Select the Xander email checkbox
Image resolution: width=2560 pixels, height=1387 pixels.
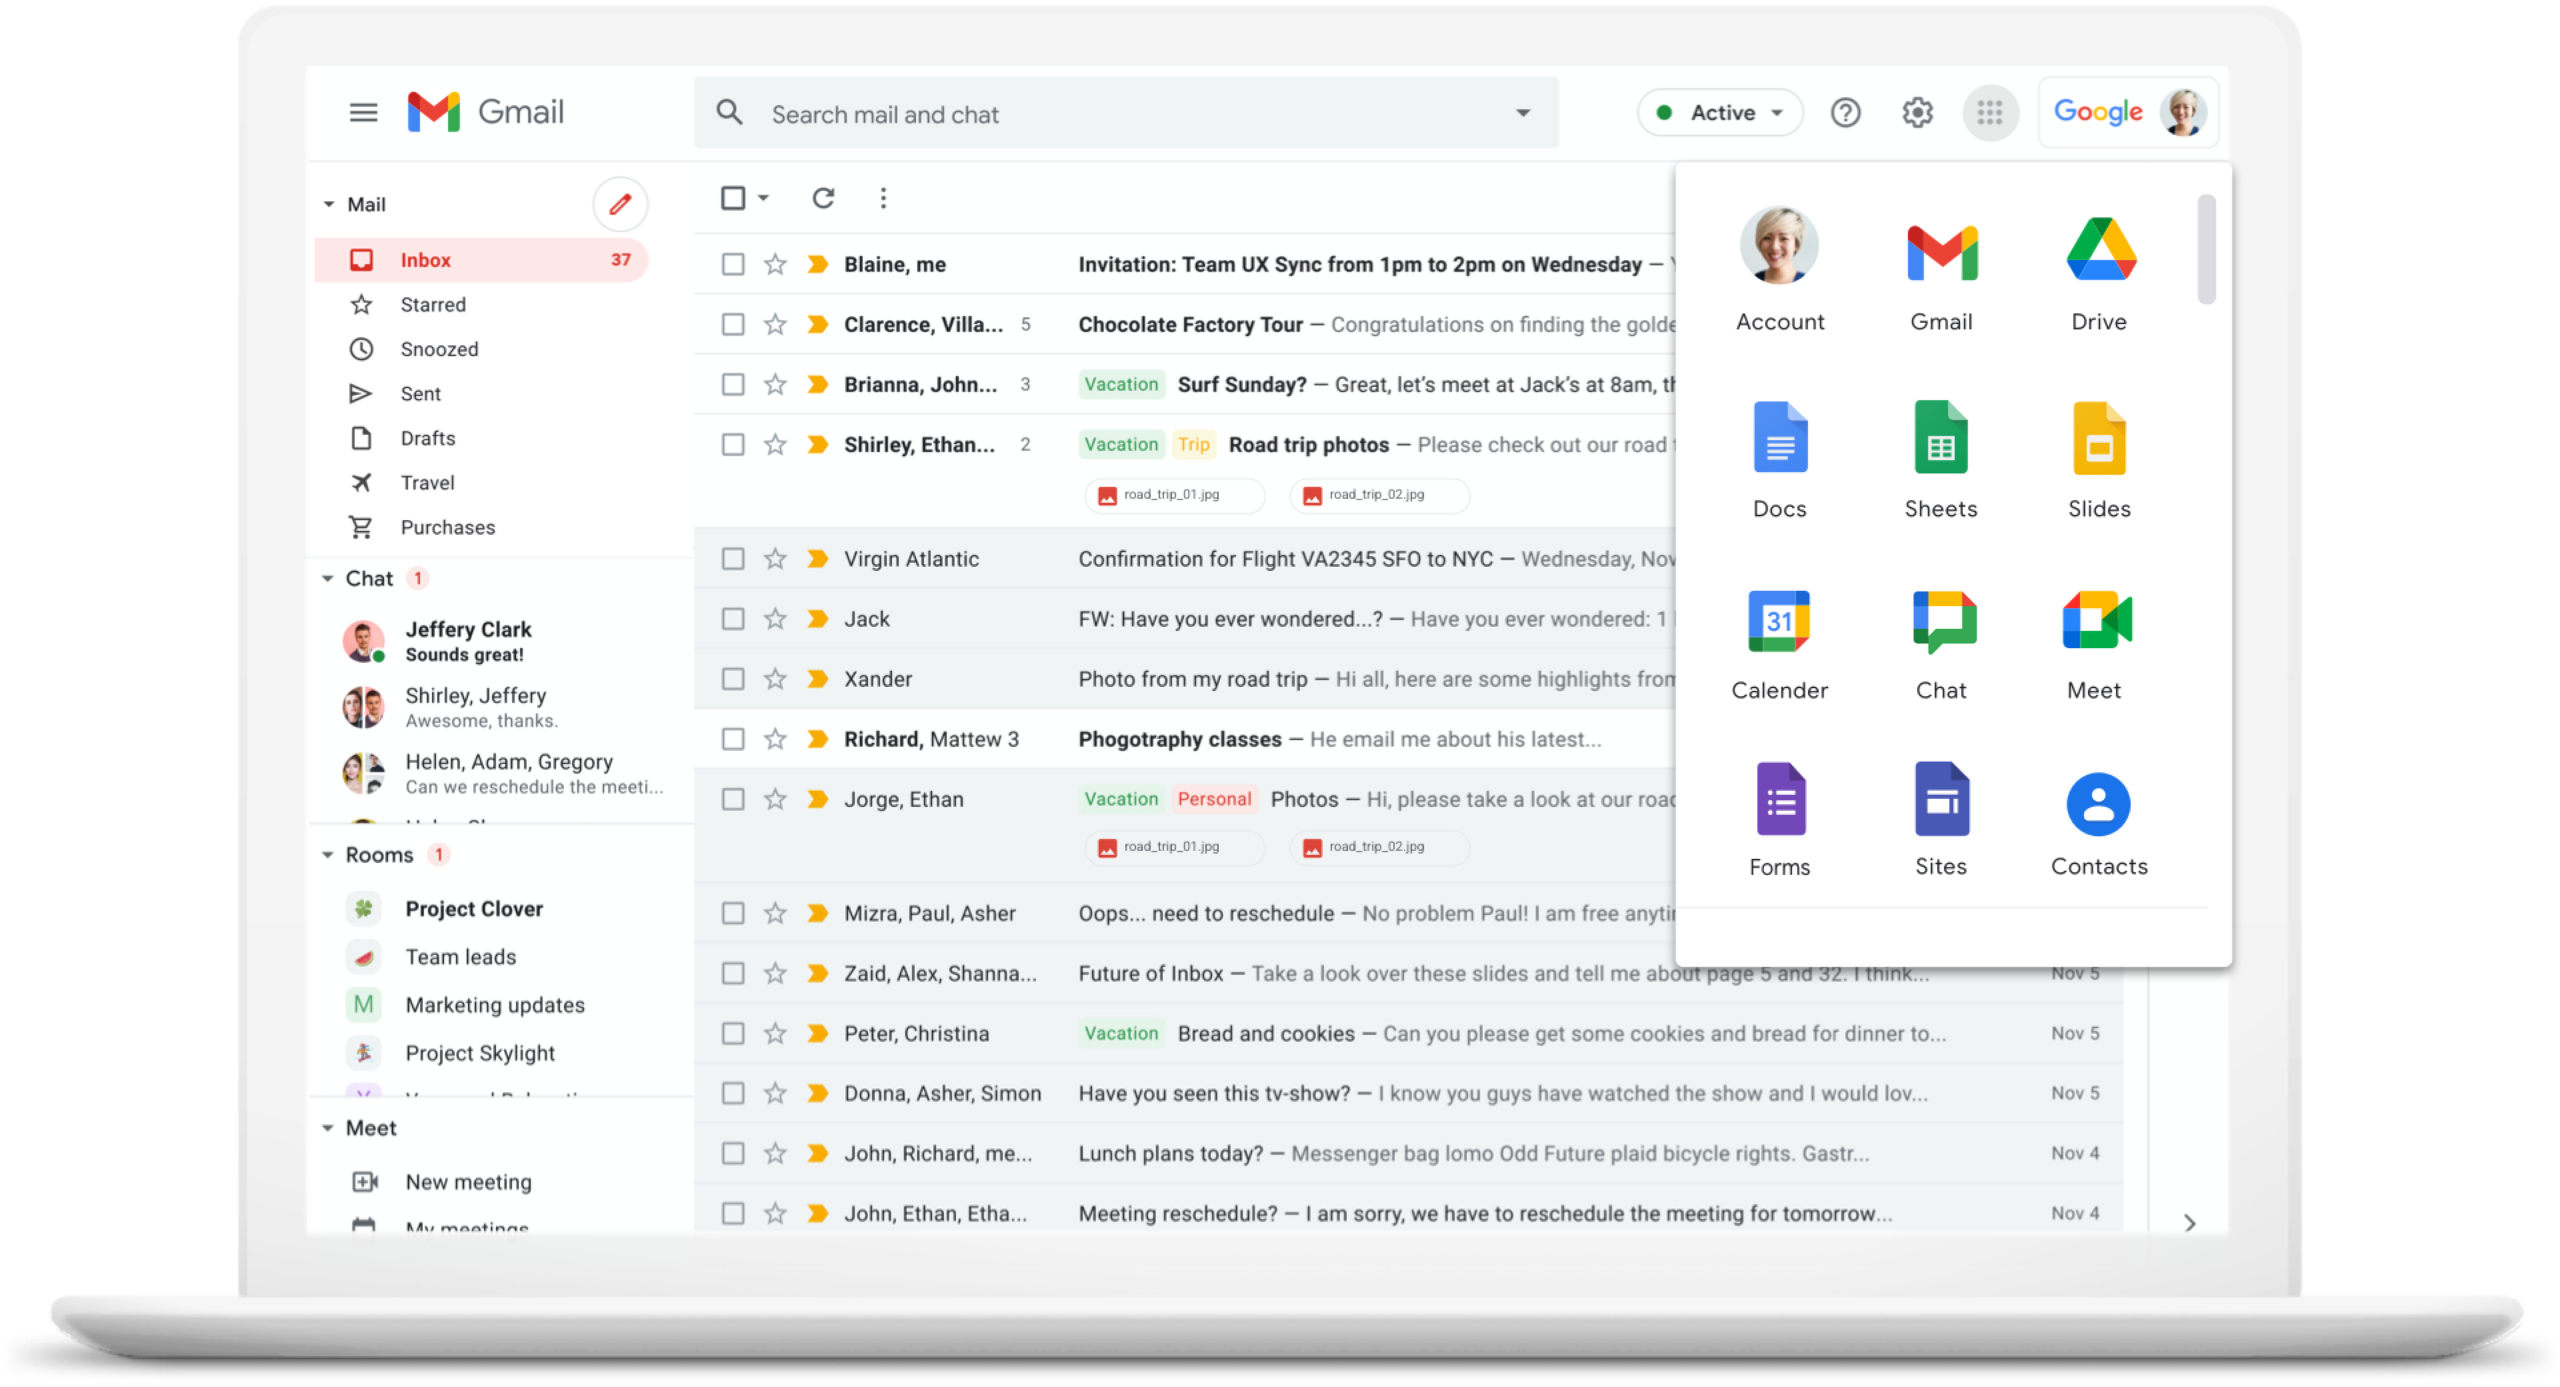point(733,679)
